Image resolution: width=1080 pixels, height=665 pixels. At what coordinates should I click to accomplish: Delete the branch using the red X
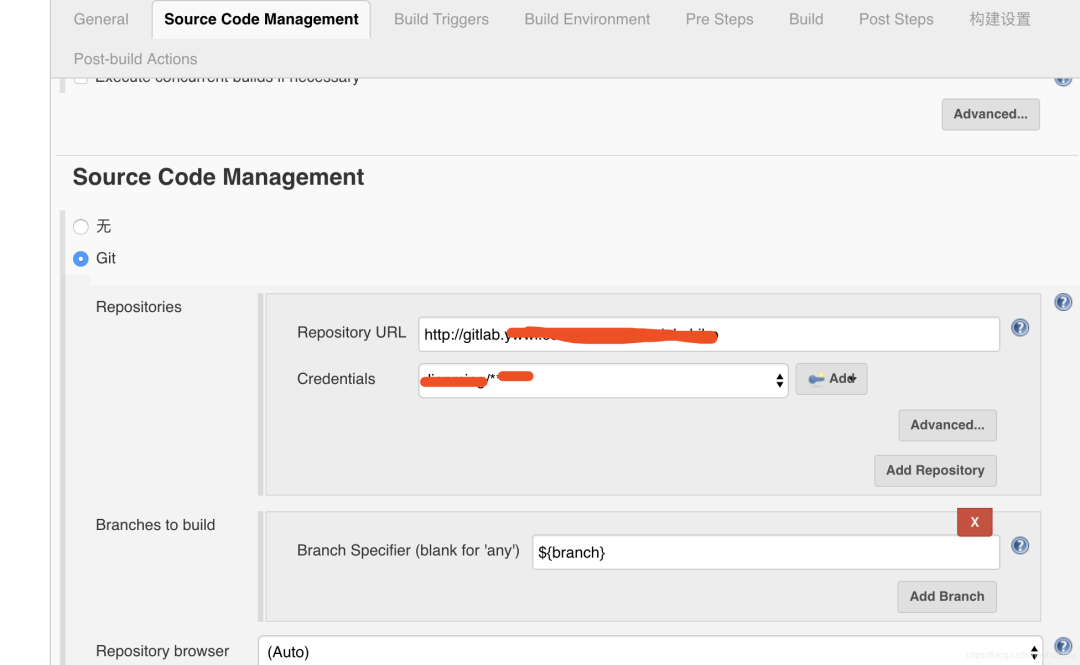coord(974,521)
